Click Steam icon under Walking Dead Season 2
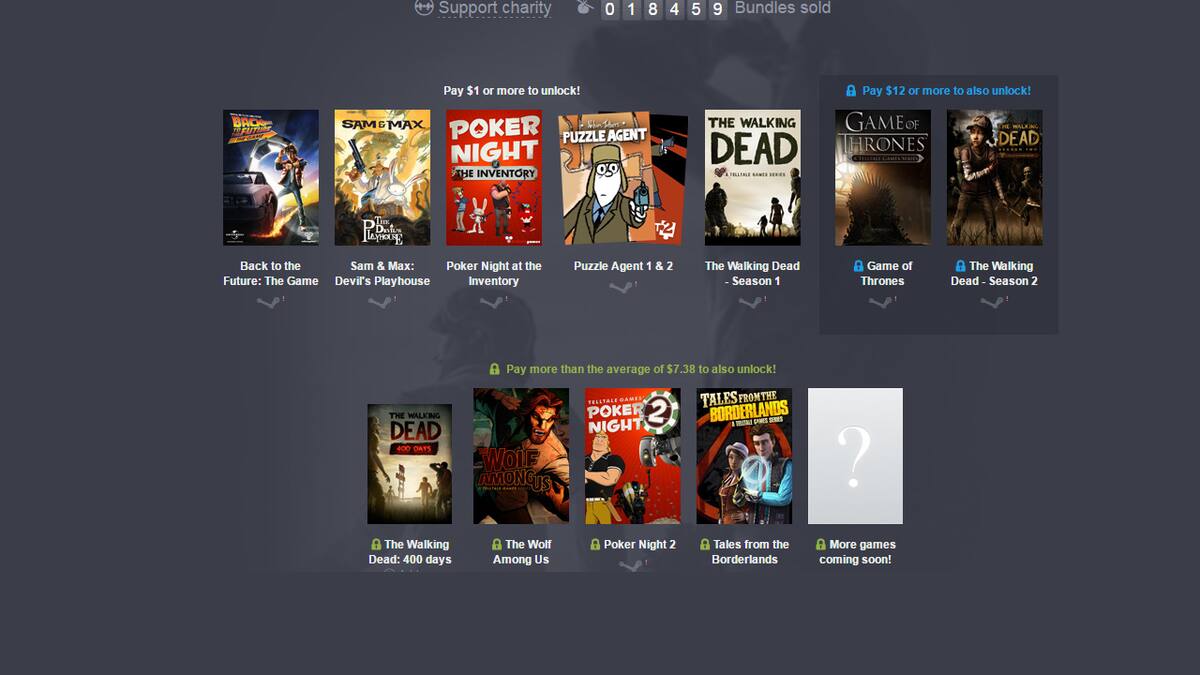Viewport: 1200px width, 675px height. tap(992, 302)
